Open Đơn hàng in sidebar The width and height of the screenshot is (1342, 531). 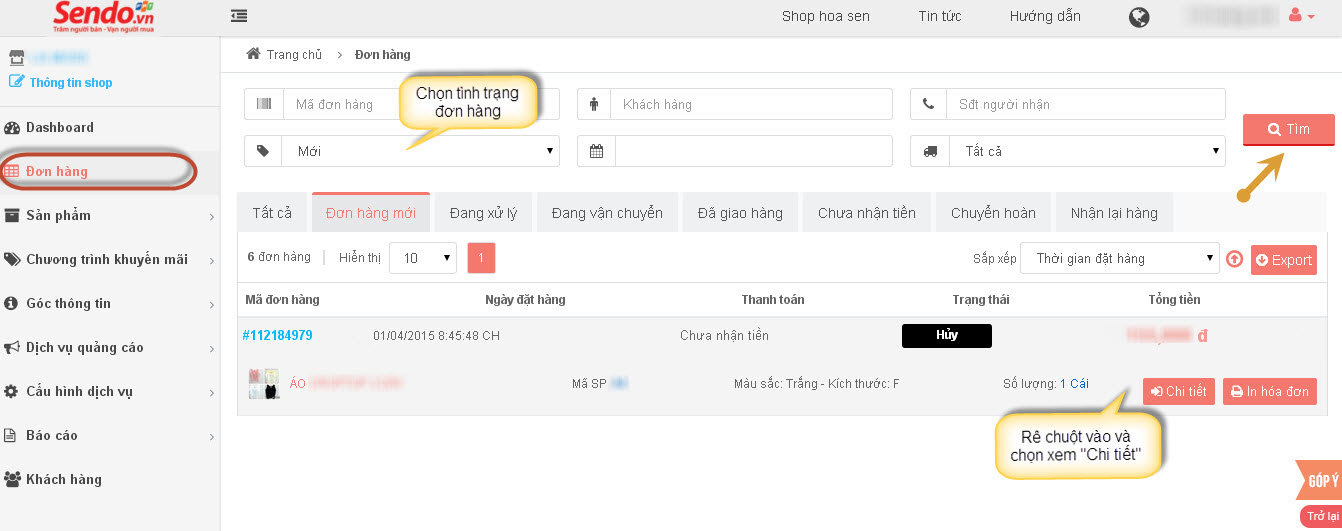pyautogui.click(x=57, y=171)
